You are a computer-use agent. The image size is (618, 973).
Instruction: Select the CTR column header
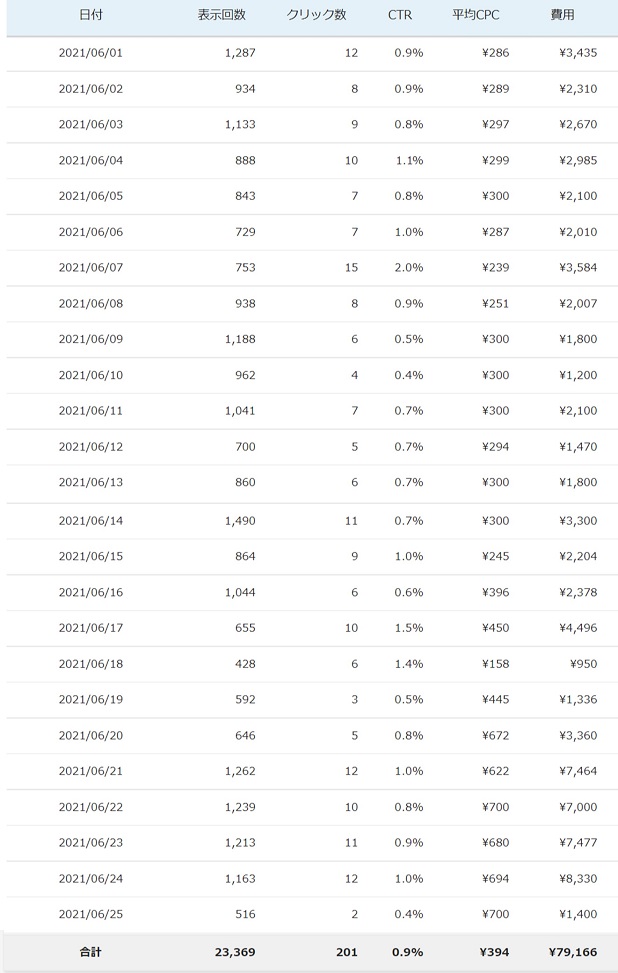400,16
